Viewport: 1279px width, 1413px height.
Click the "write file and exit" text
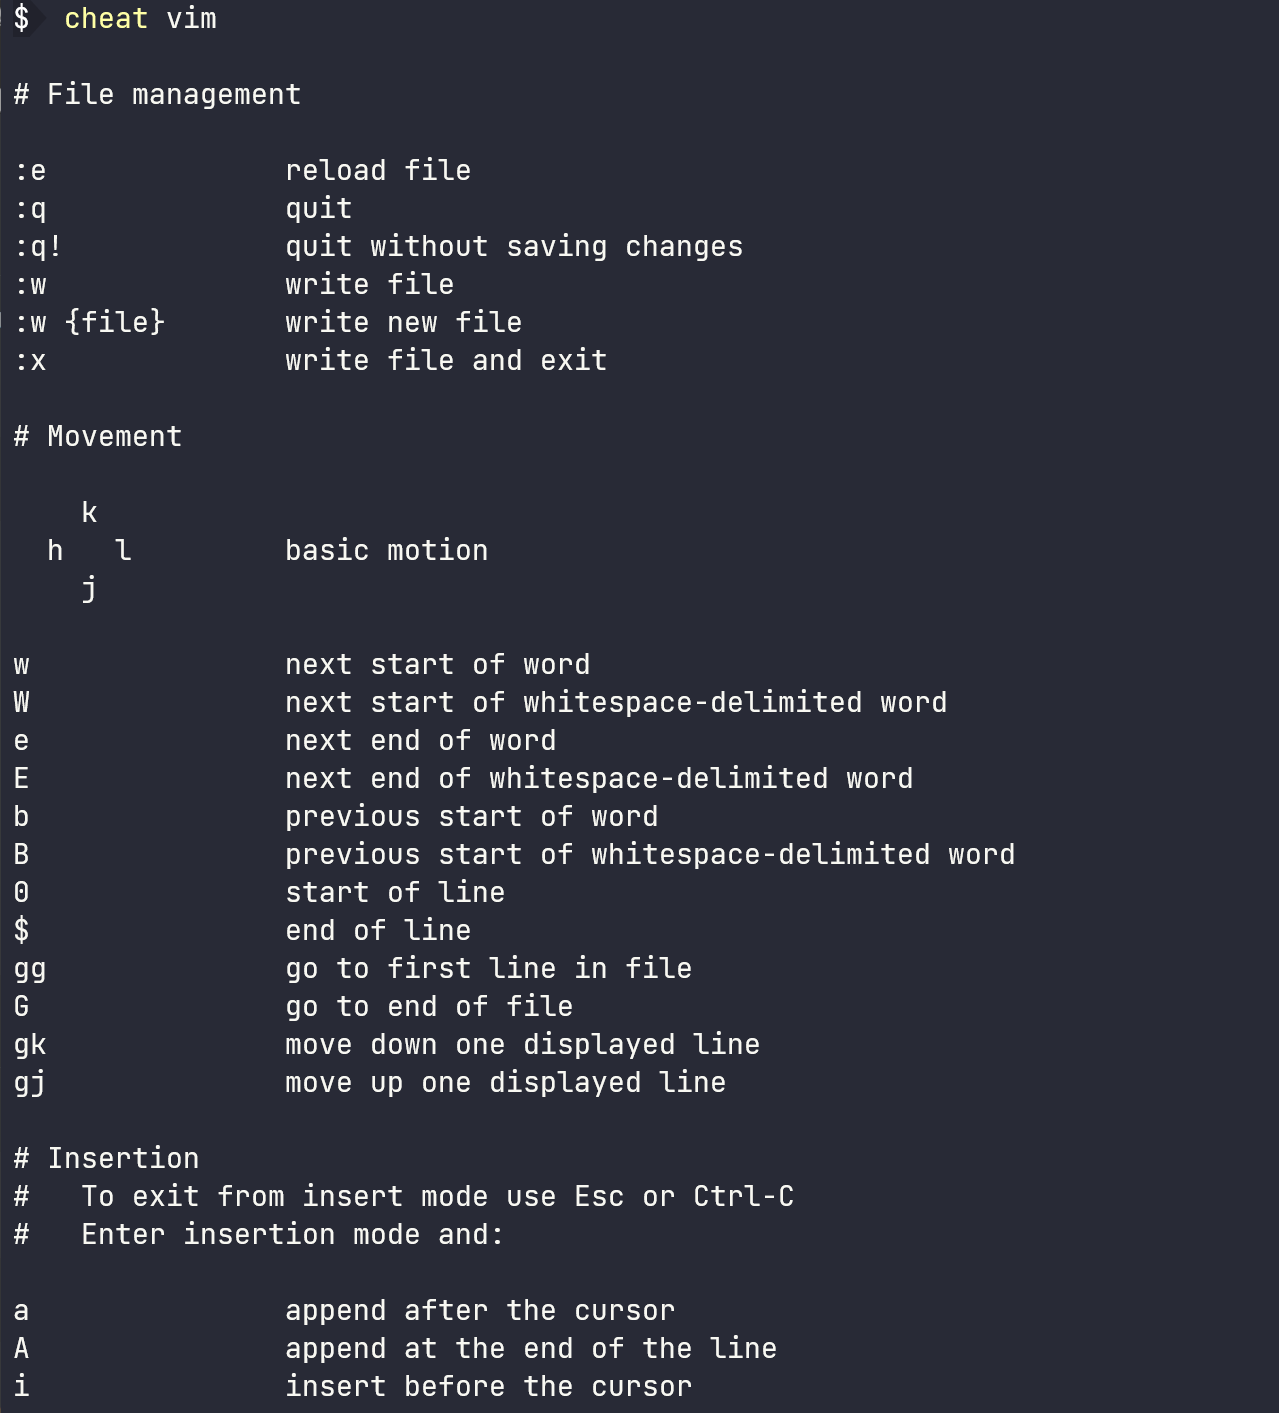[x=445, y=361]
